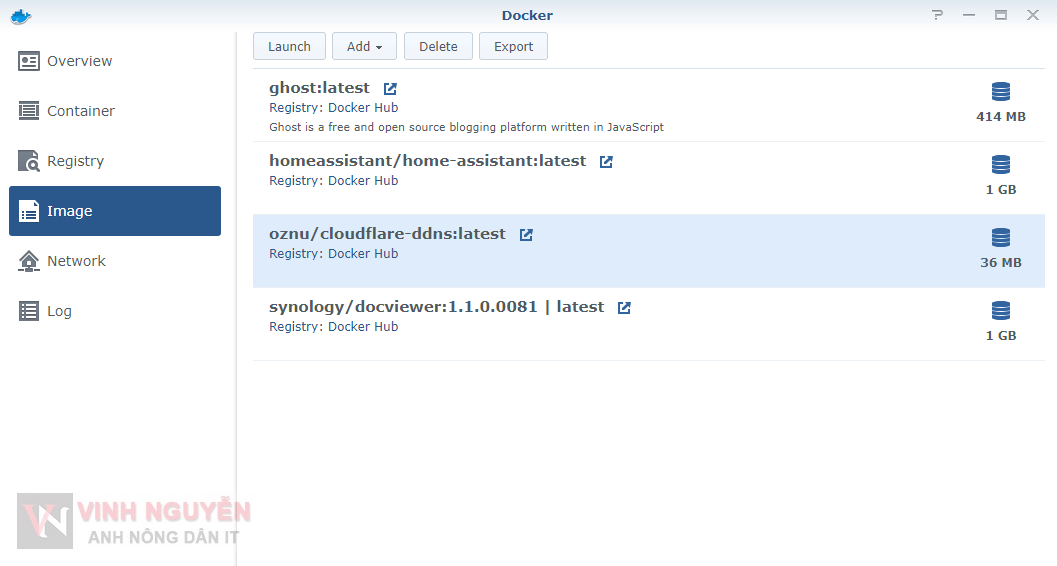Open external link for homeassistant image
This screenshot has width=1057, height=566.
pos(606,161)
